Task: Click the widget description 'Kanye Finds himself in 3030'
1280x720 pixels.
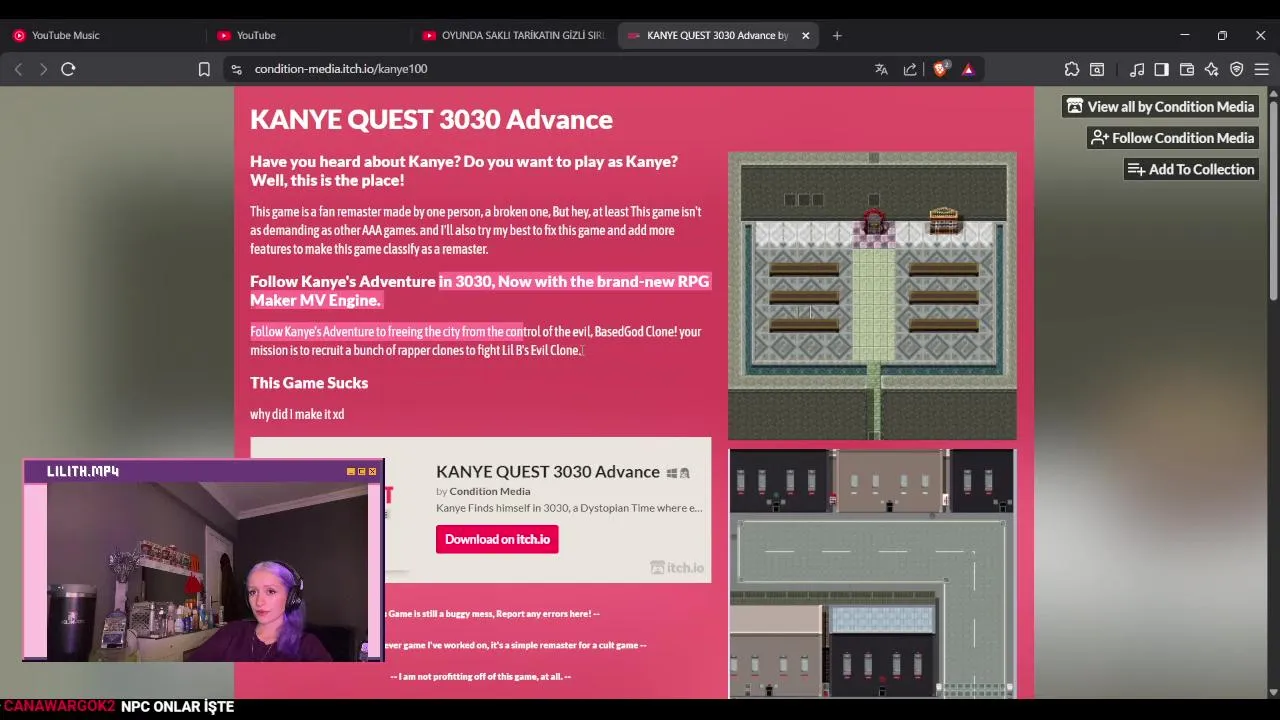Action: [x=569, y=508]
